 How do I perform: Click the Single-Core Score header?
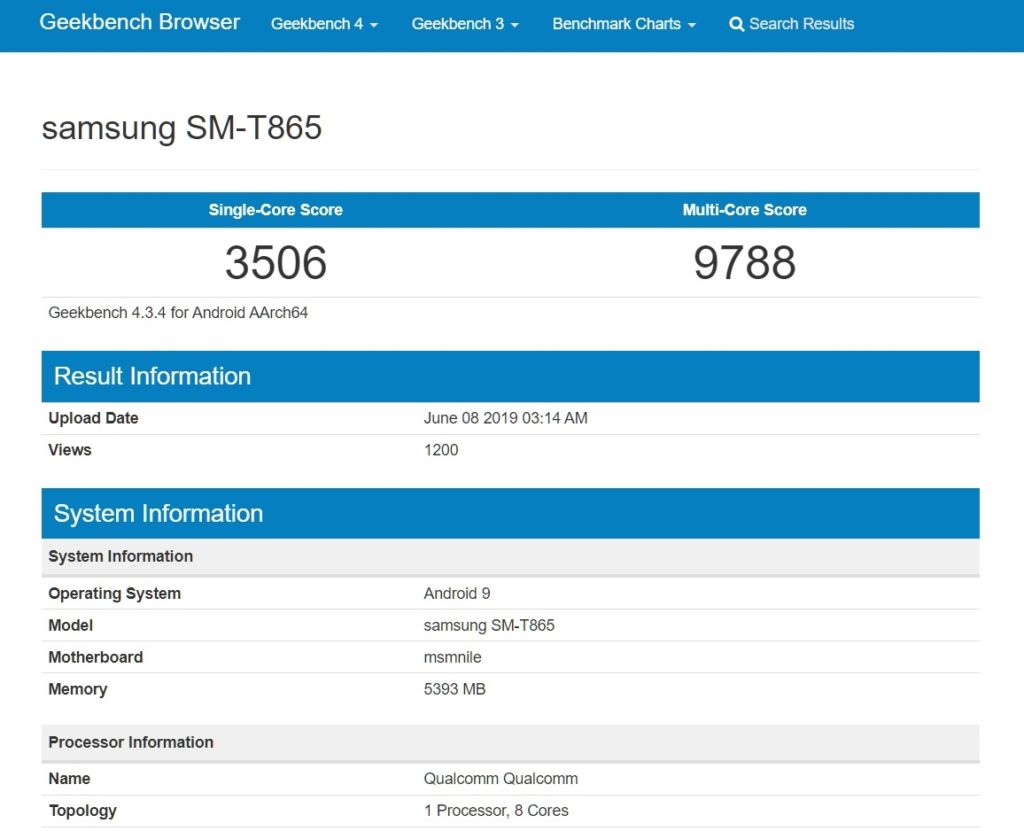[275, 210]
